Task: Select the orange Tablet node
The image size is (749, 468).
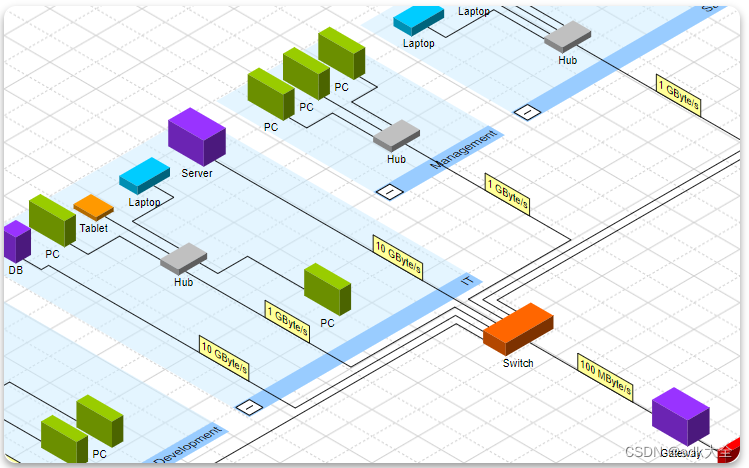Action: (x=94, y=208)
